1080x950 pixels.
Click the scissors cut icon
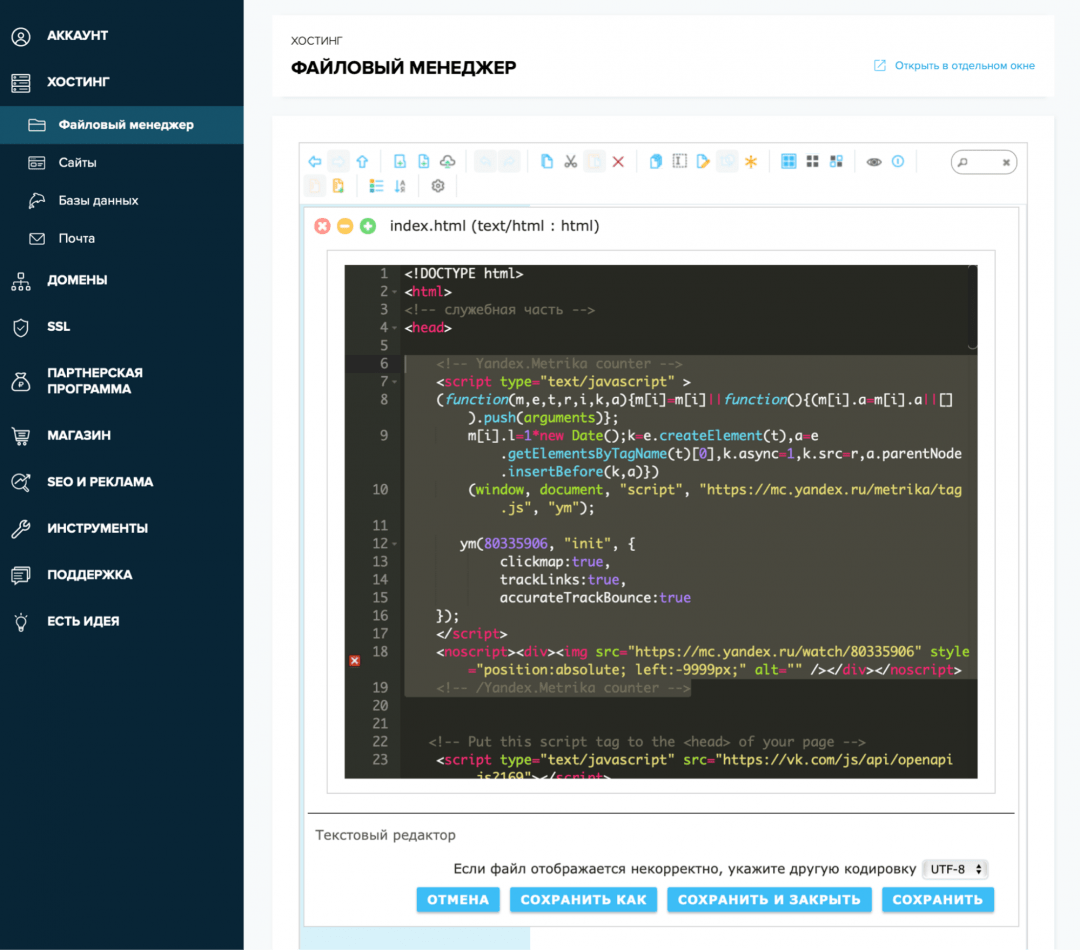570,161
